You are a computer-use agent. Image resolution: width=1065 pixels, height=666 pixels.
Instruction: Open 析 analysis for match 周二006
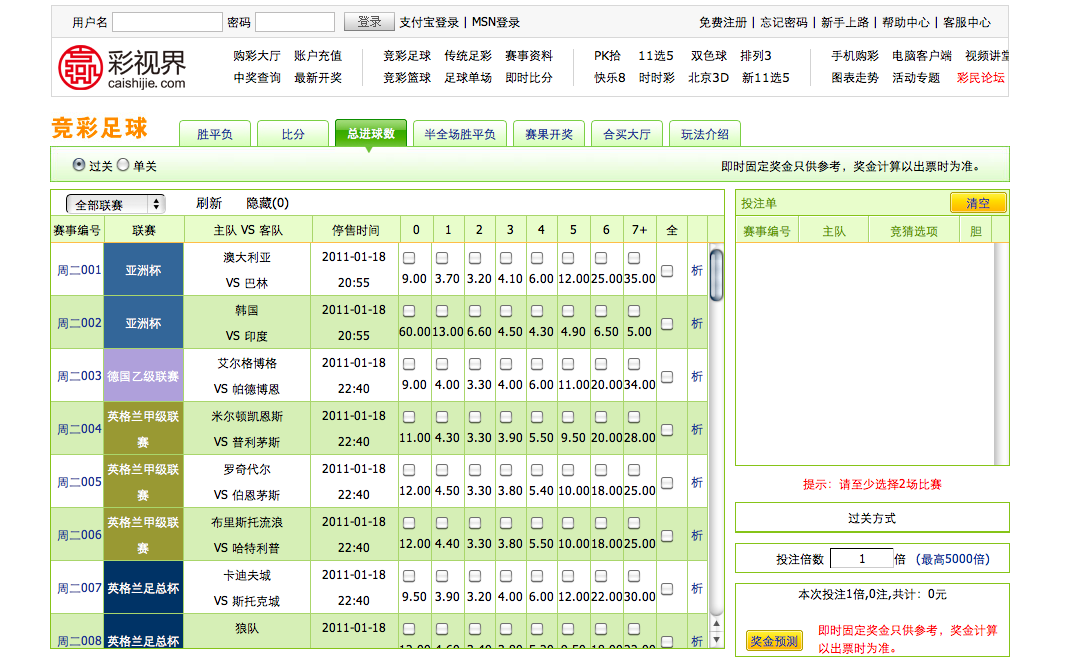point(697,535)
